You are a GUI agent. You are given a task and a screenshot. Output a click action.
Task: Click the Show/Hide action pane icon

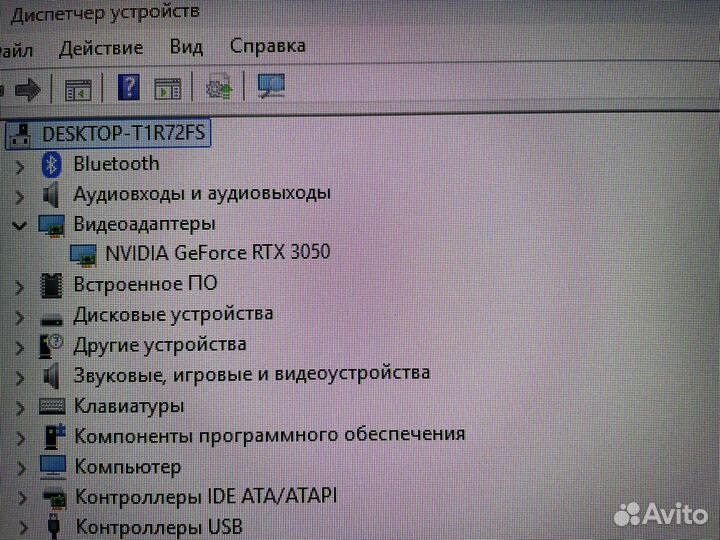(x=168, y=89)
